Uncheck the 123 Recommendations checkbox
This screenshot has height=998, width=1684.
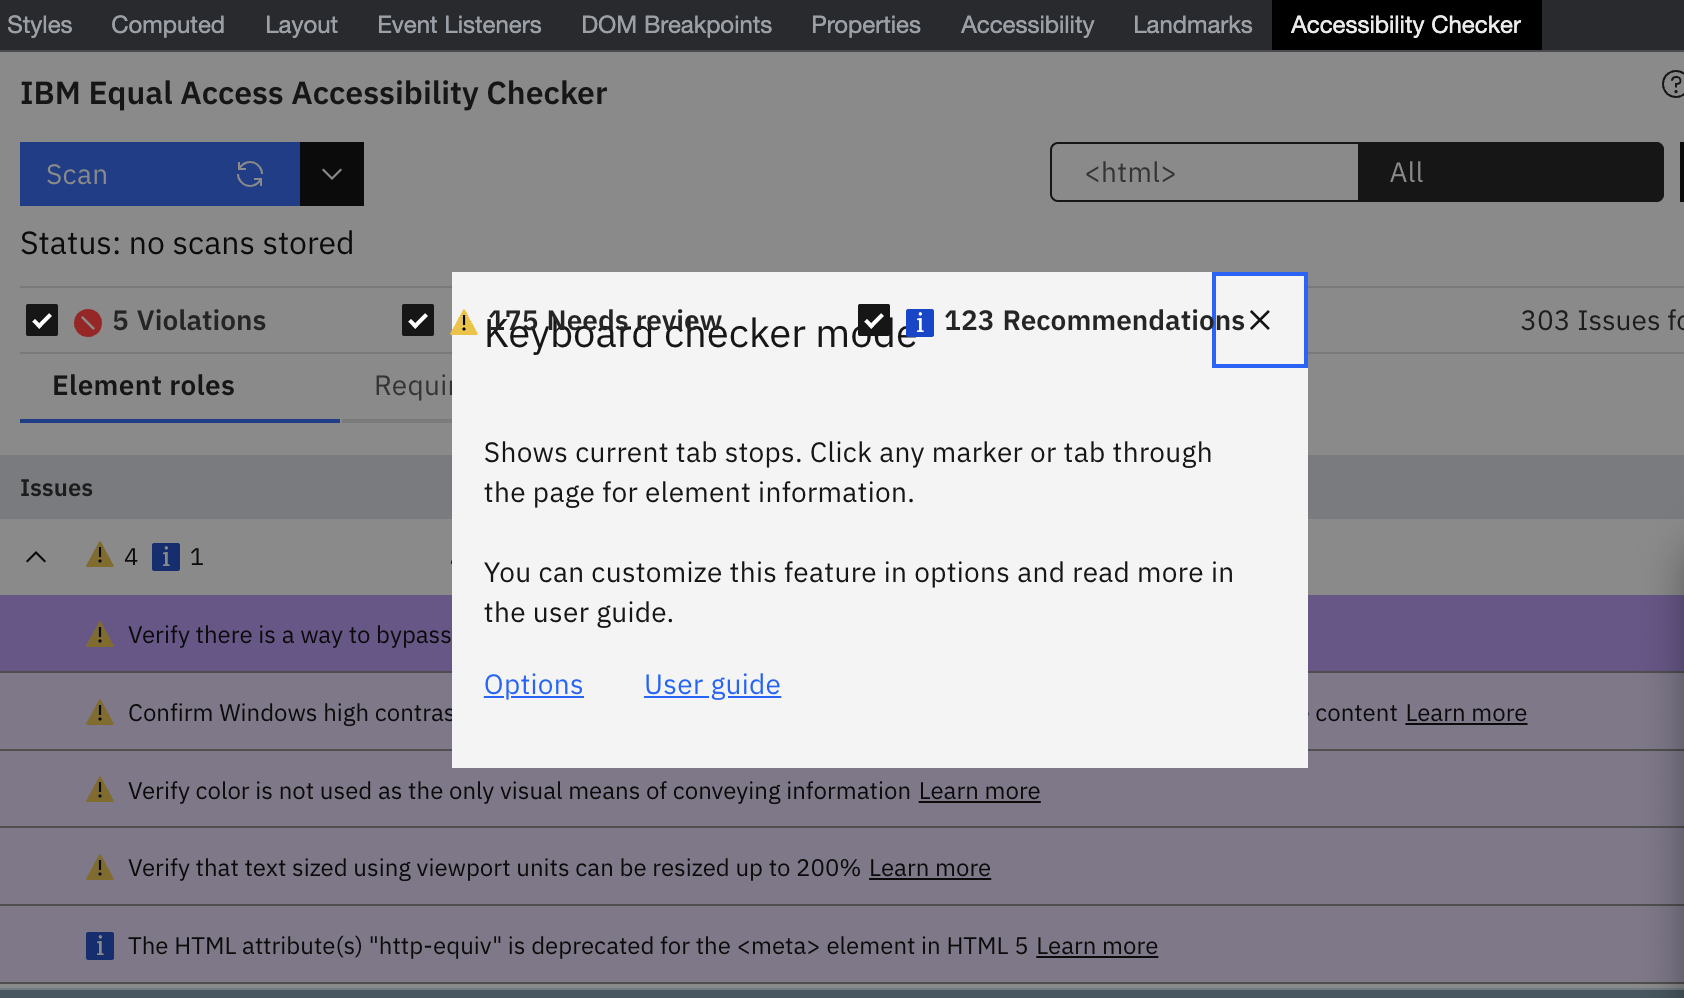pyautogui.click(x=874, y=320)
